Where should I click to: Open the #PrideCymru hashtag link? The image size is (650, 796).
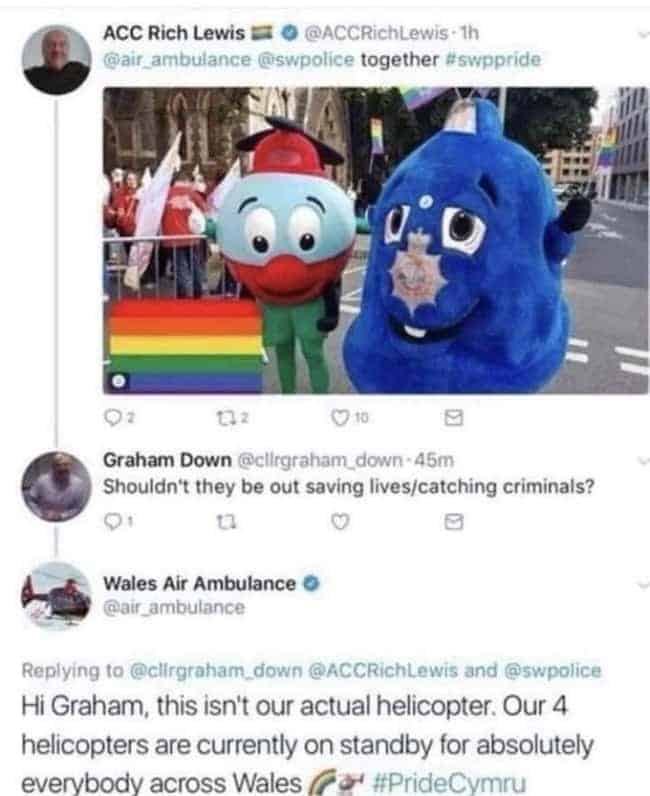[449, 782]
